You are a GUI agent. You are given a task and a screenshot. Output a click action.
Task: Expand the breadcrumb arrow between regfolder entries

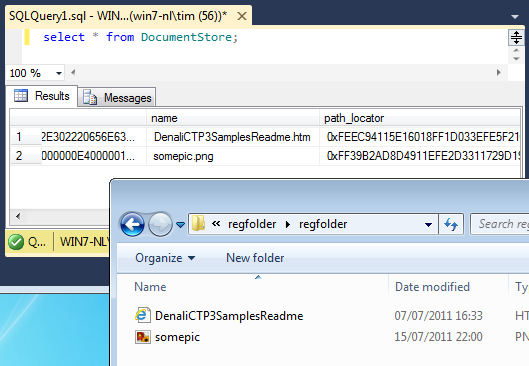point(288,224)
